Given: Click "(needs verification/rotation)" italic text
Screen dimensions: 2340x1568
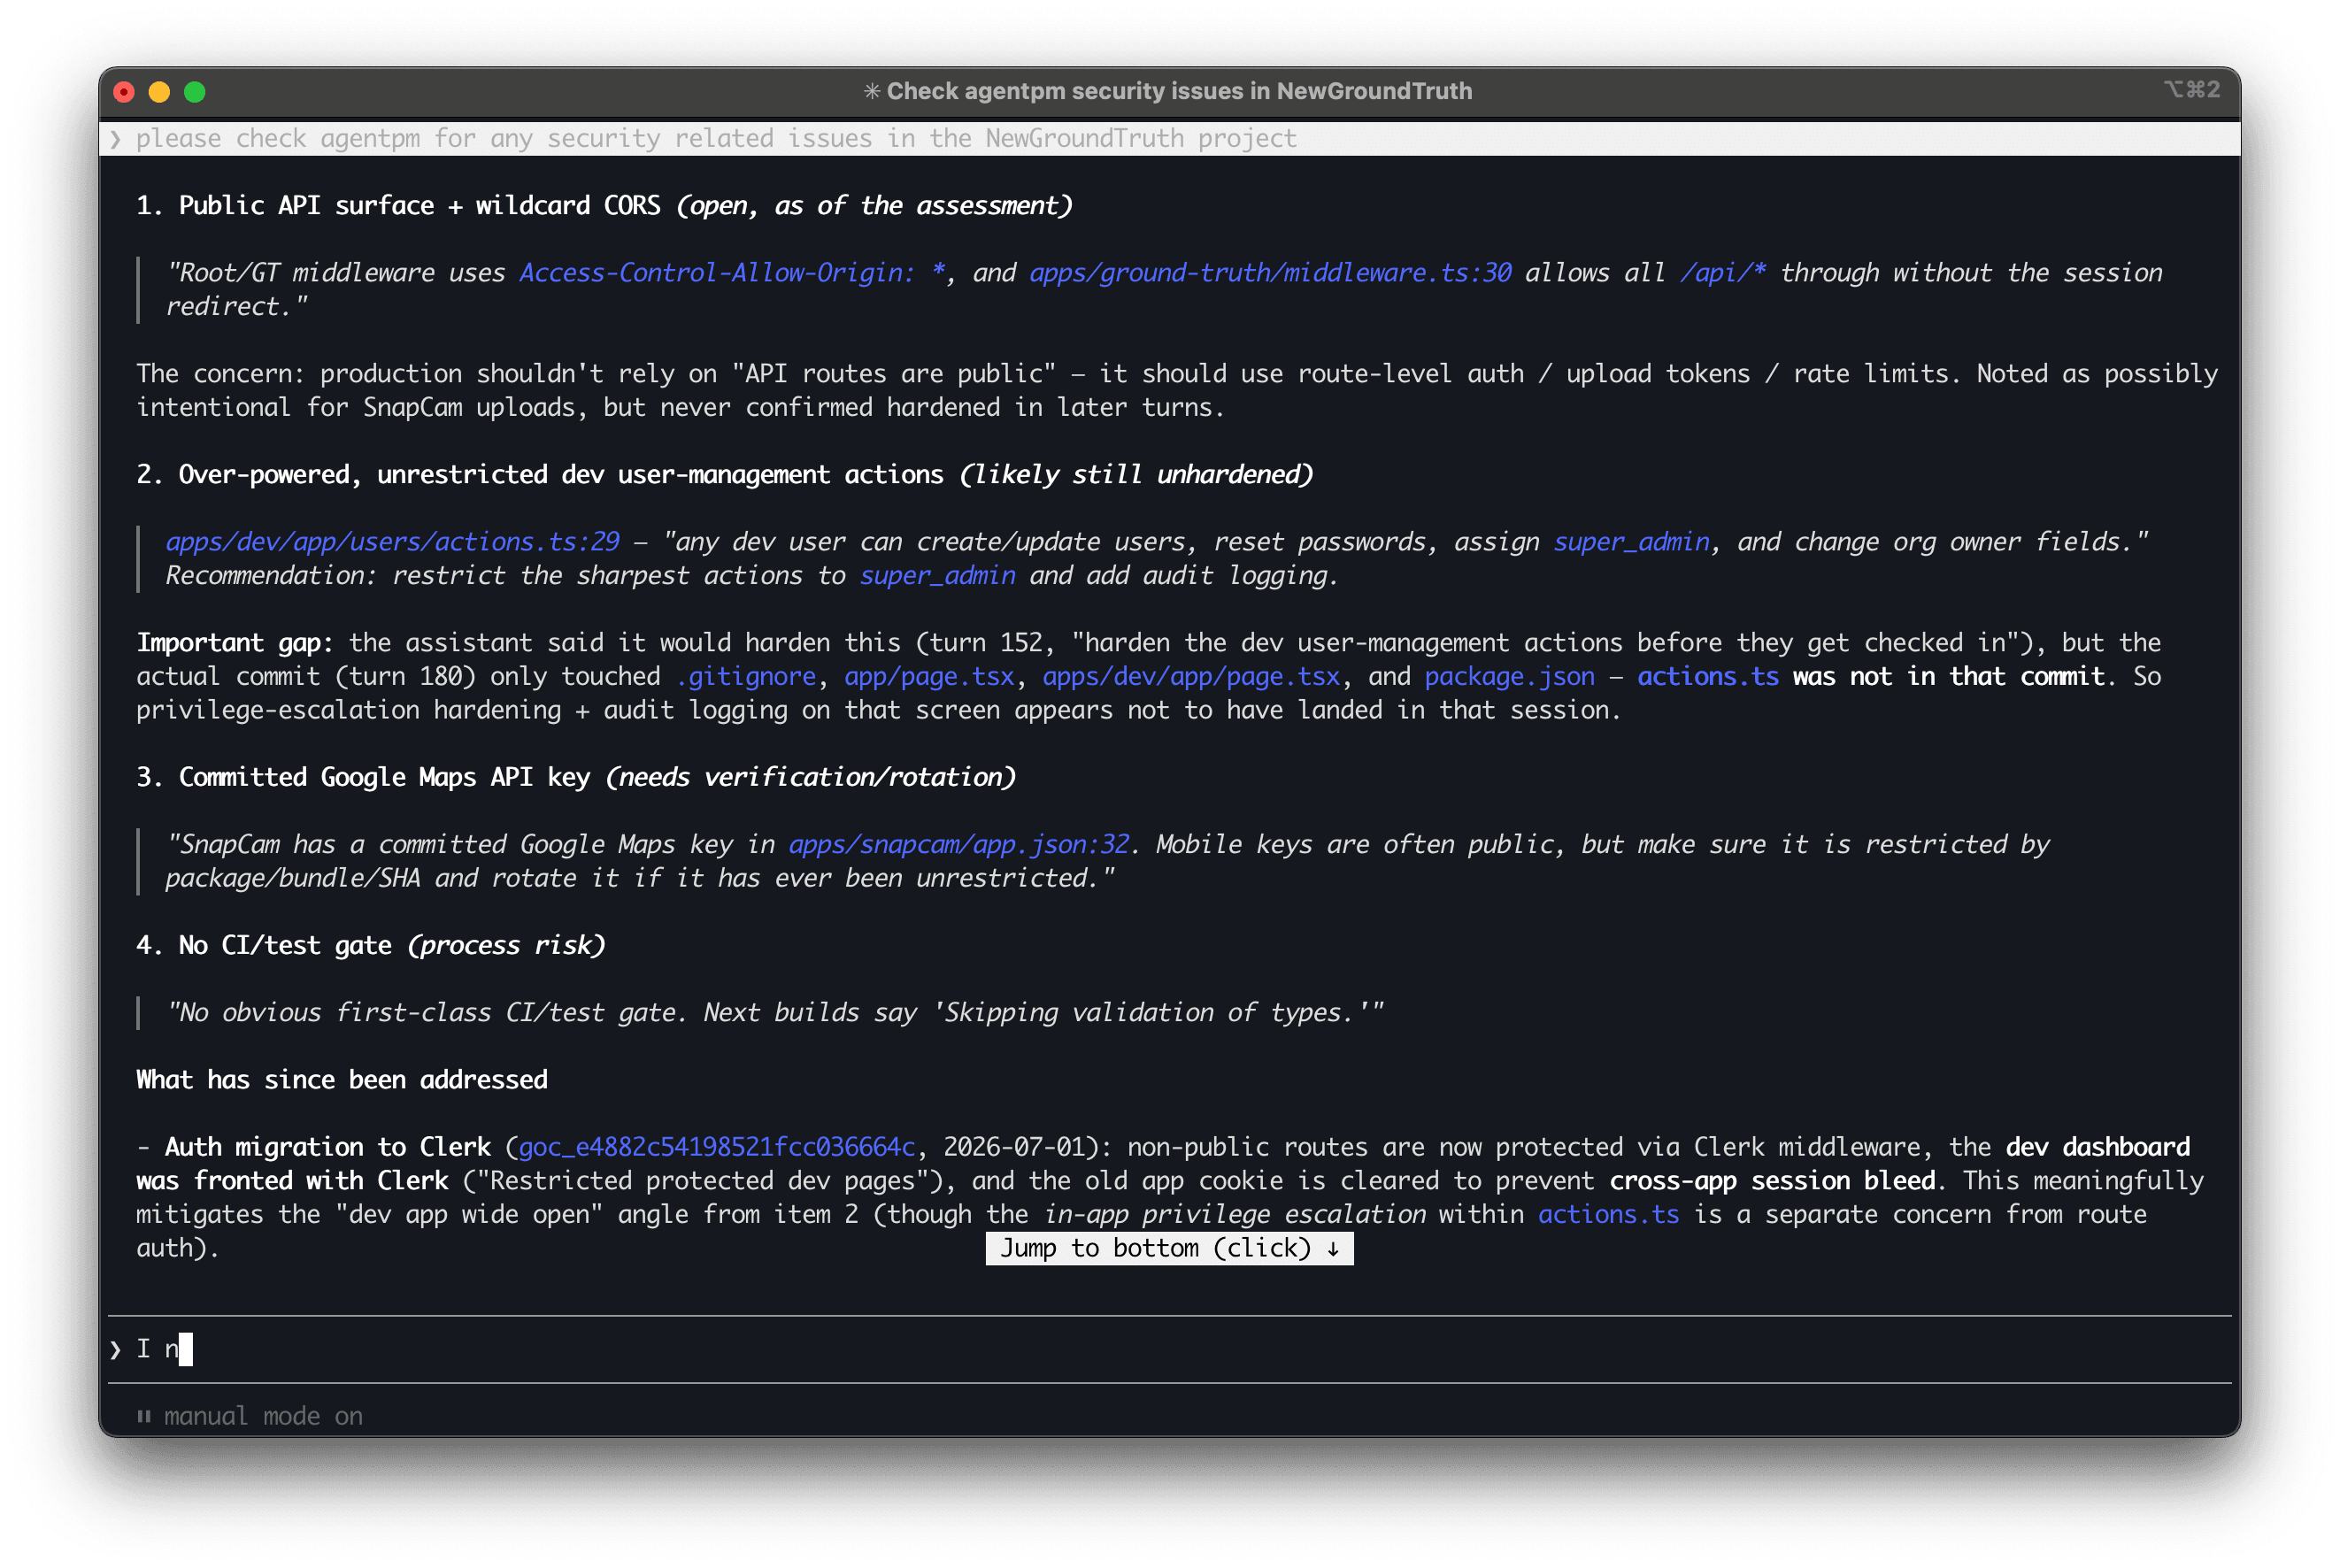Looking at the screenshot, I should point(811,778).
